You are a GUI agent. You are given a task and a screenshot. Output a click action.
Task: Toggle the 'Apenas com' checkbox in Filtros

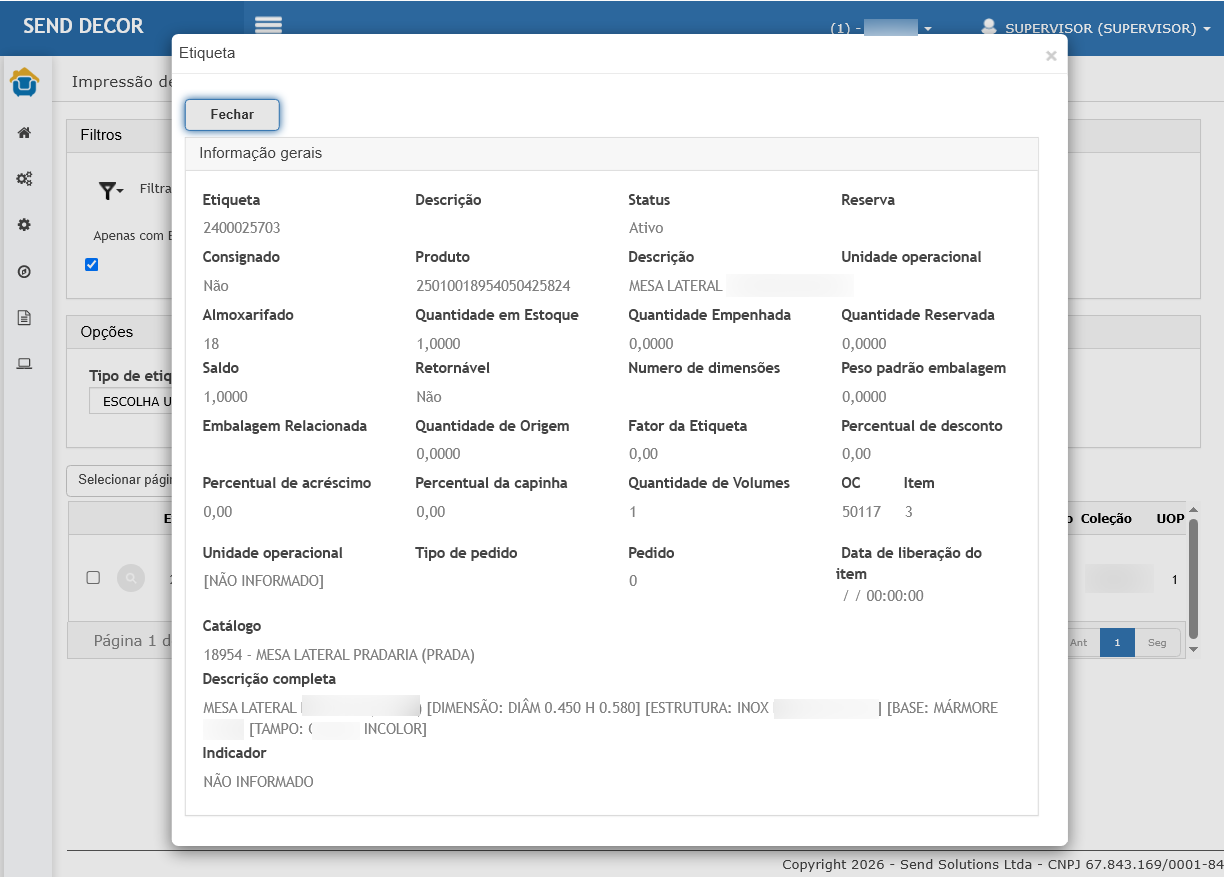[92, 265]
